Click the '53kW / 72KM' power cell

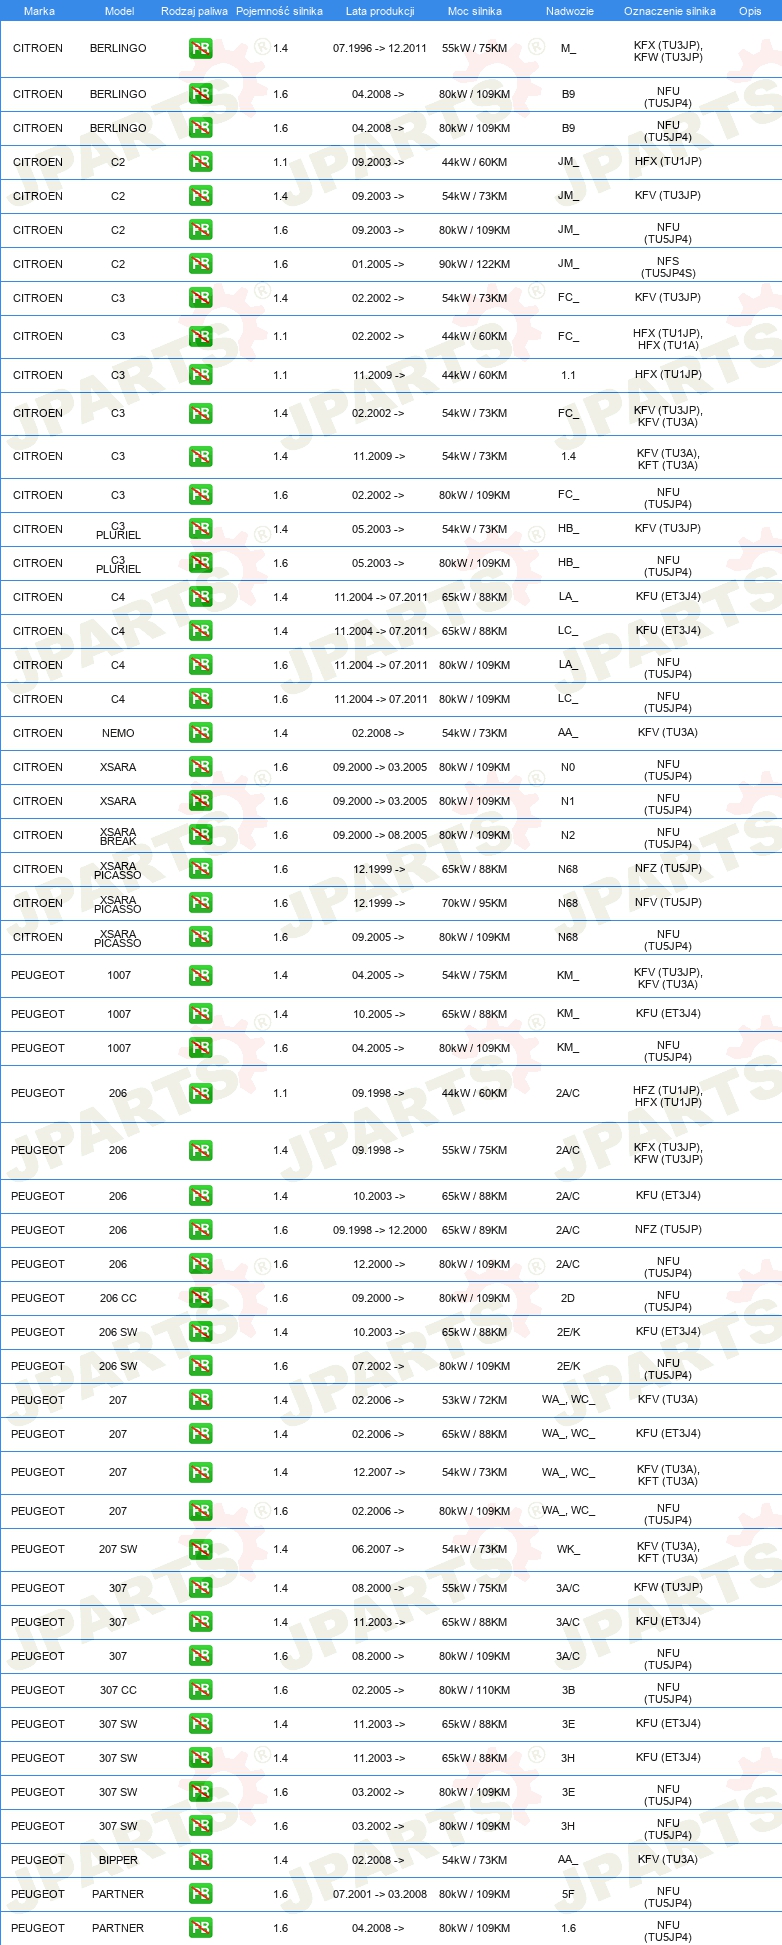pos(474,1400)
